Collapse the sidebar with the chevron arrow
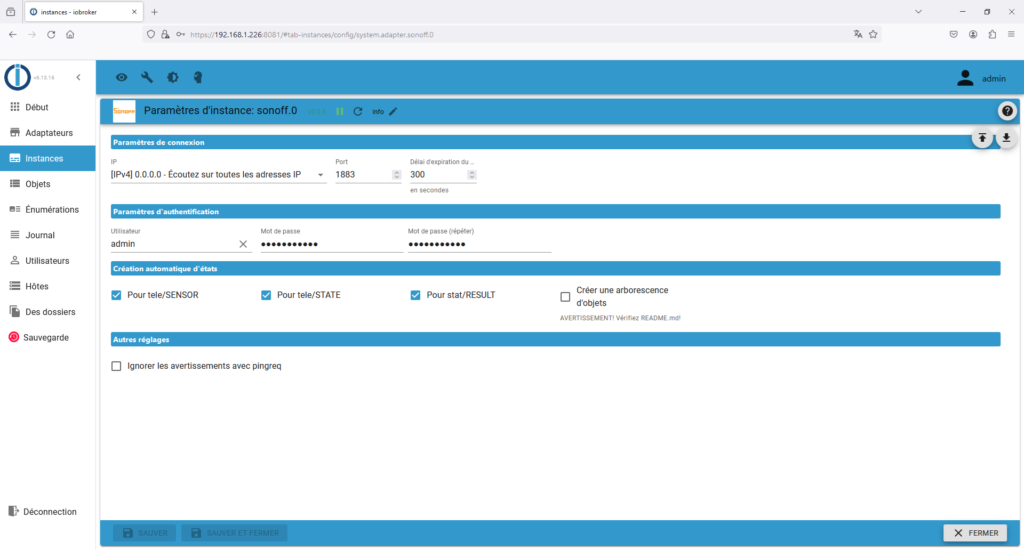 (x=78, y=77)
